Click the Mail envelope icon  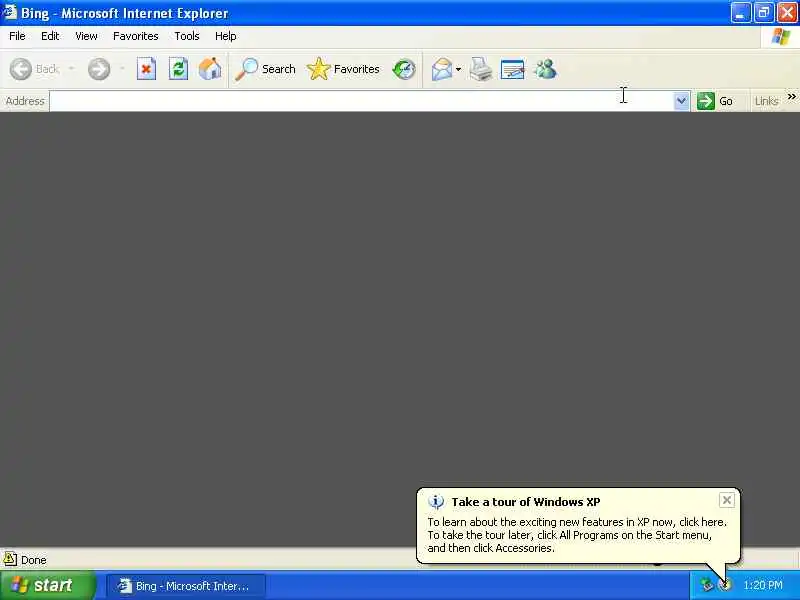(x=442, y=69)
